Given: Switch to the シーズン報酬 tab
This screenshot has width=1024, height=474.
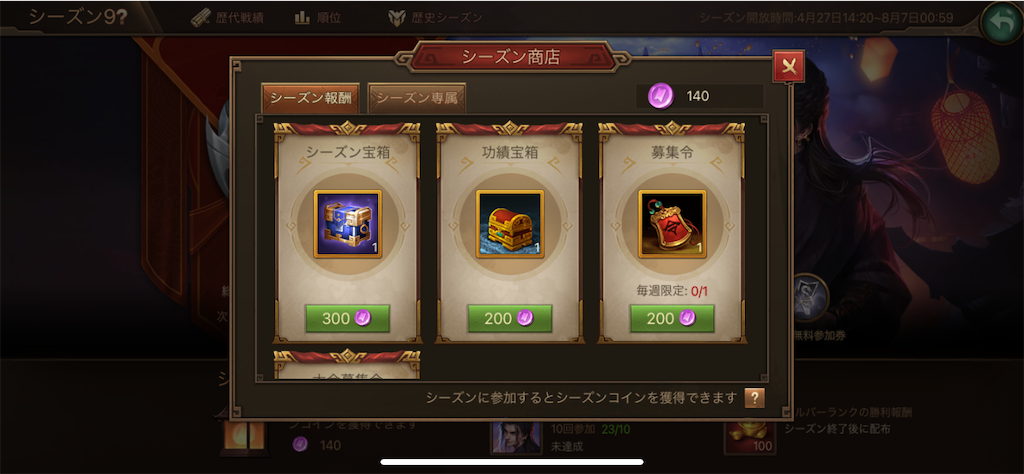Looking at the screenshot, I should [x=311, y=99].
